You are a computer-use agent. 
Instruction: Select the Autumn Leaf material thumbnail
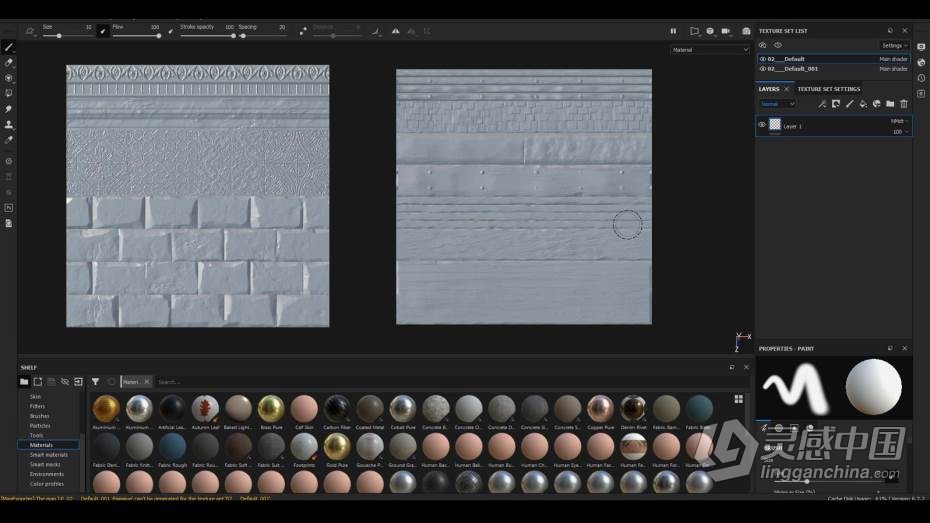pos(205,411)
